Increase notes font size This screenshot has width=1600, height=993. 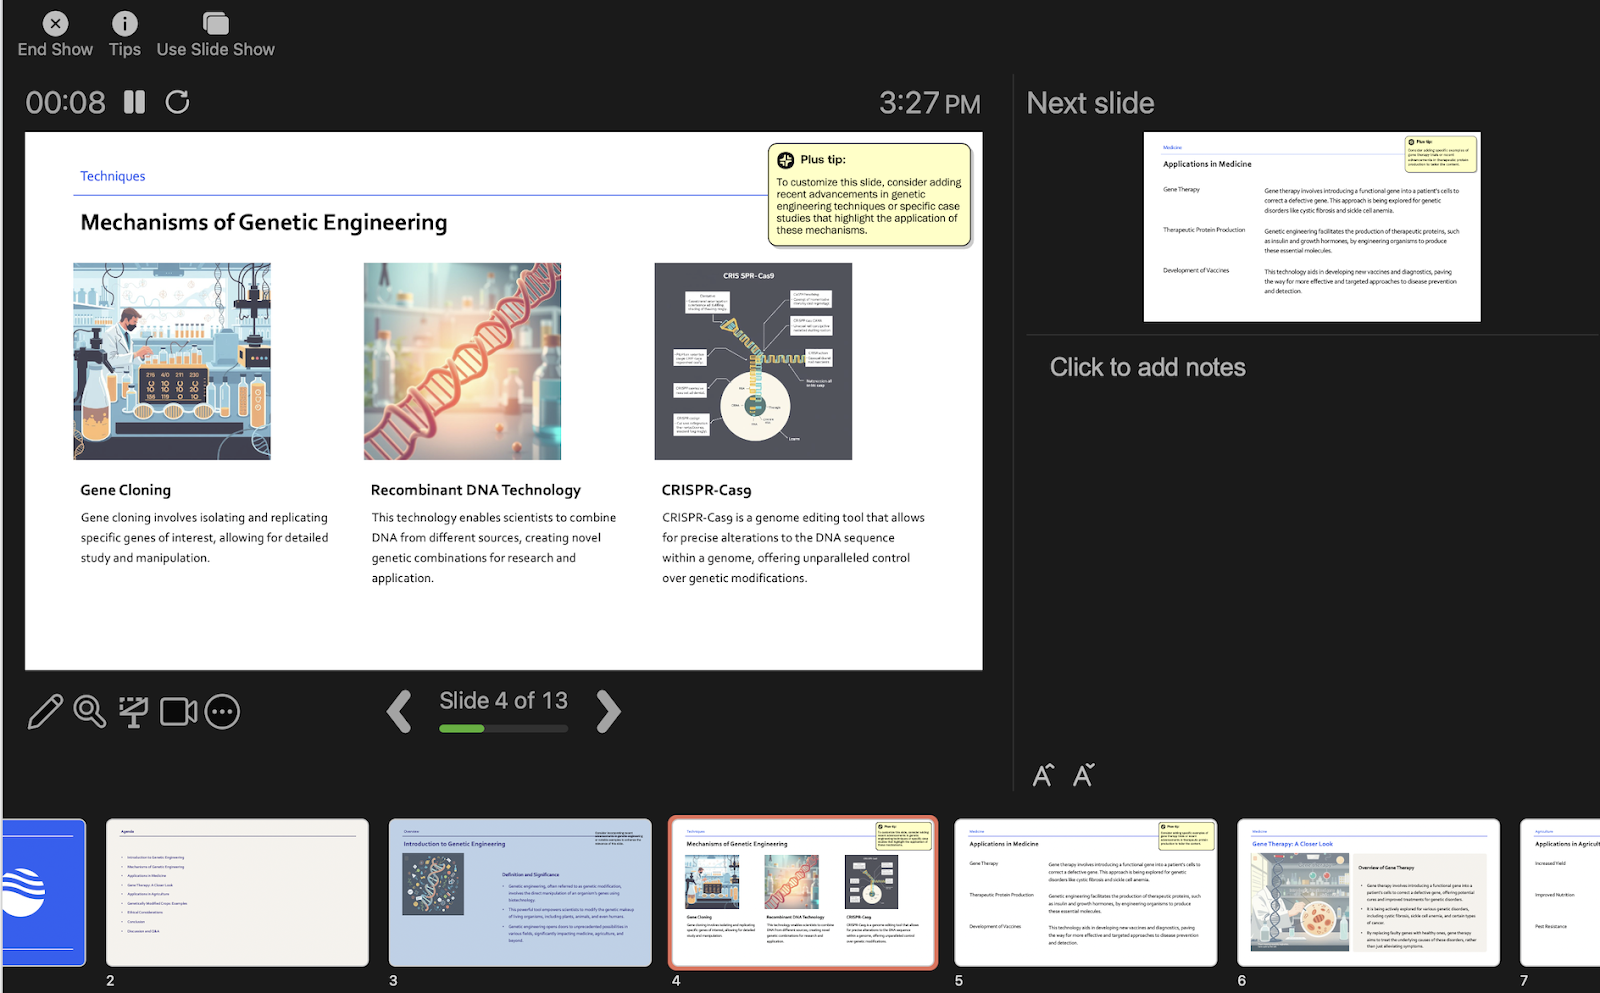tap(1043, 775)
